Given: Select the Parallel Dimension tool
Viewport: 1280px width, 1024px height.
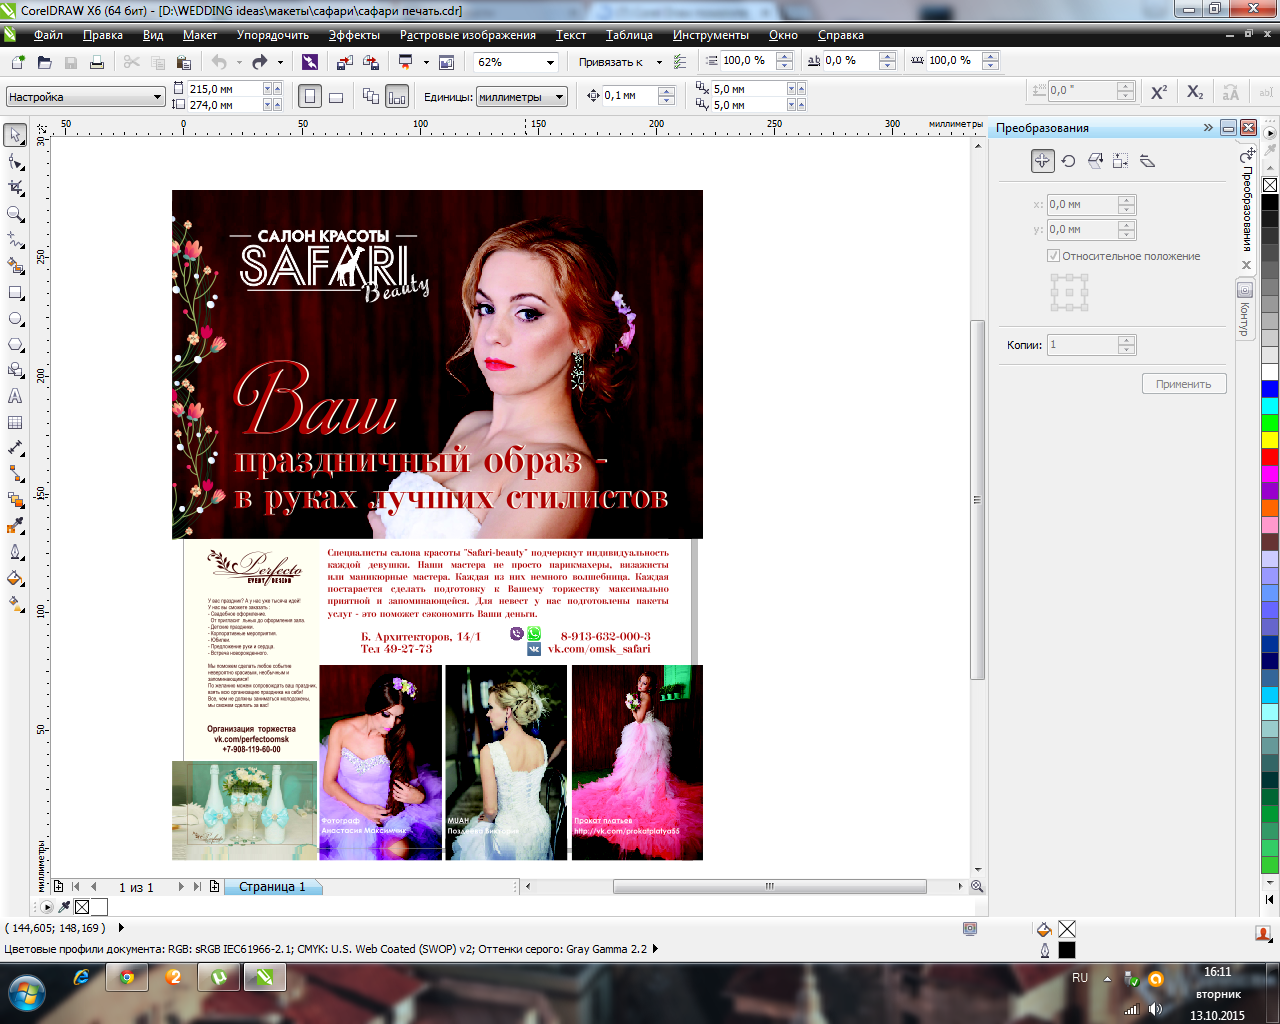Looking at the screenshot, I should [x=16, y=448].
